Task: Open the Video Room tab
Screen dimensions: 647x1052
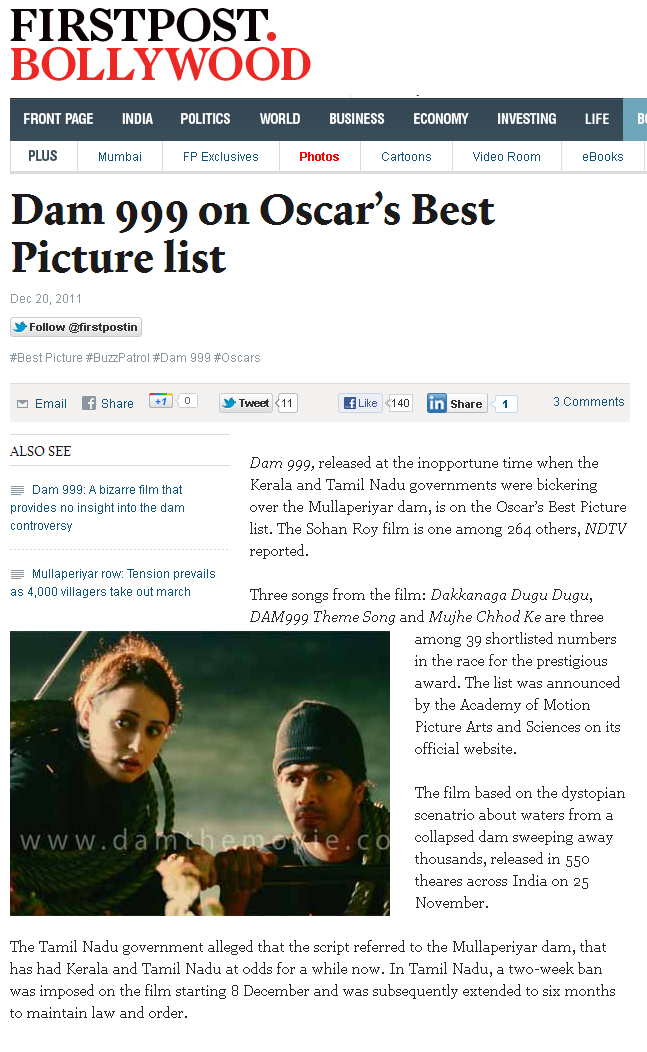Action: 507,157
